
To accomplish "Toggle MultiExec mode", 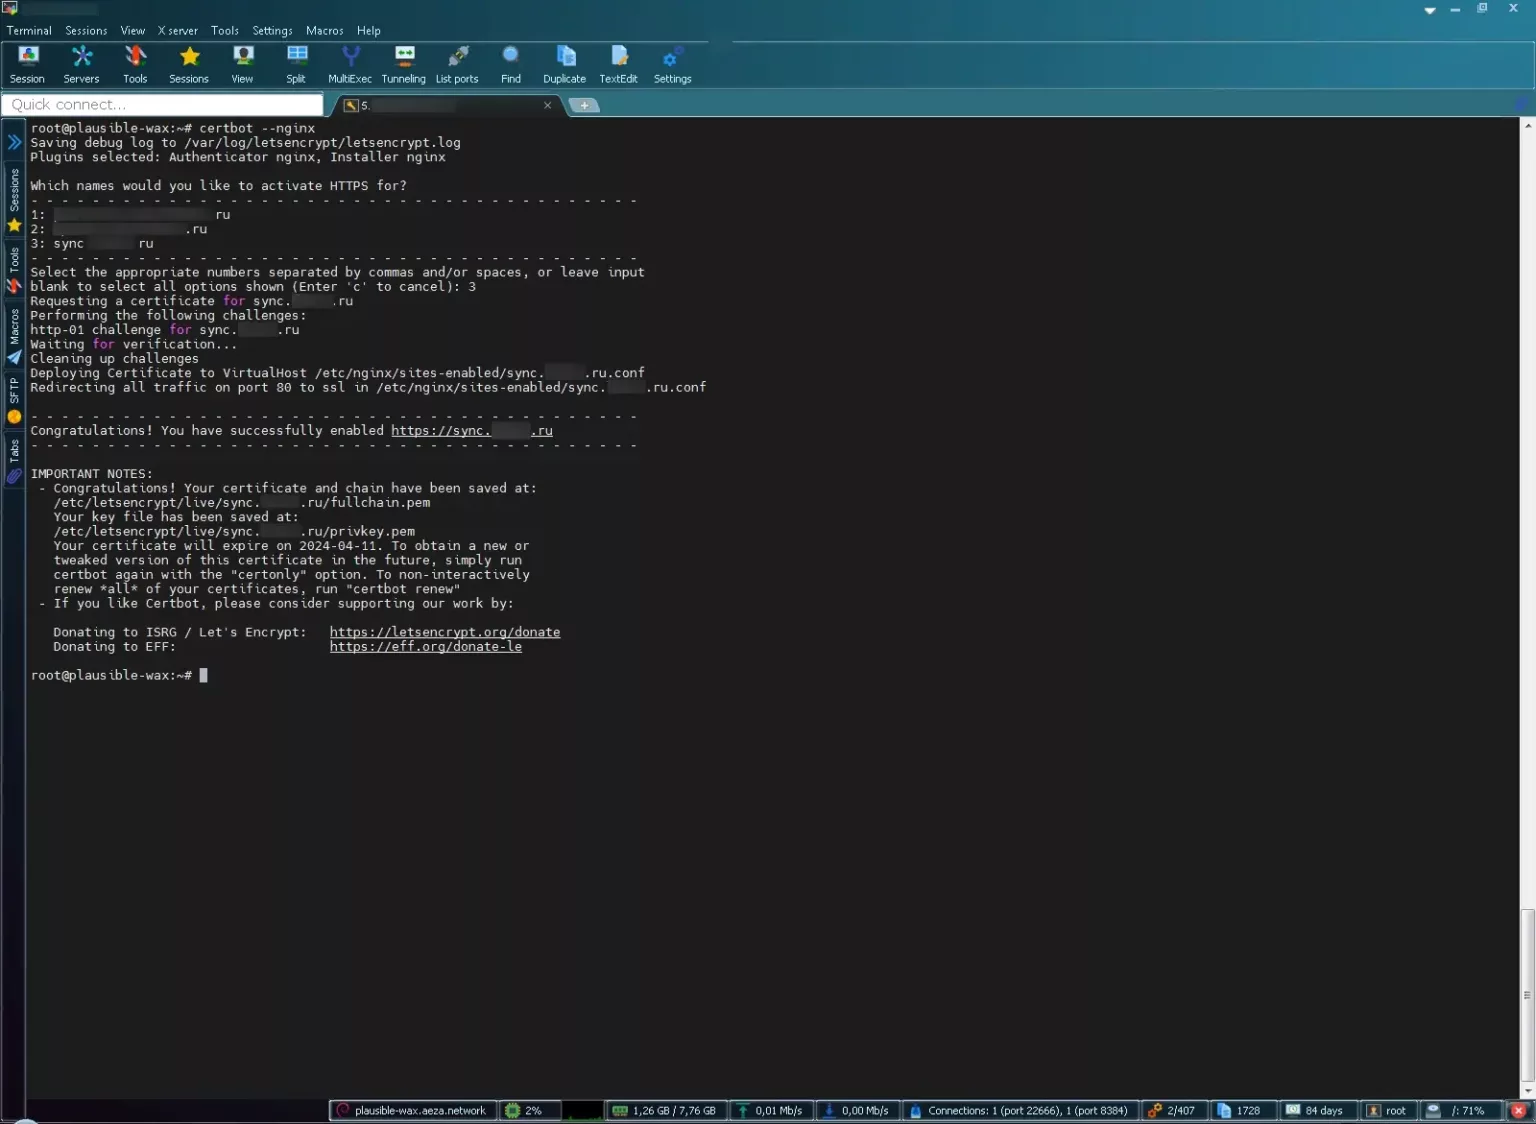I will (349, 64).
